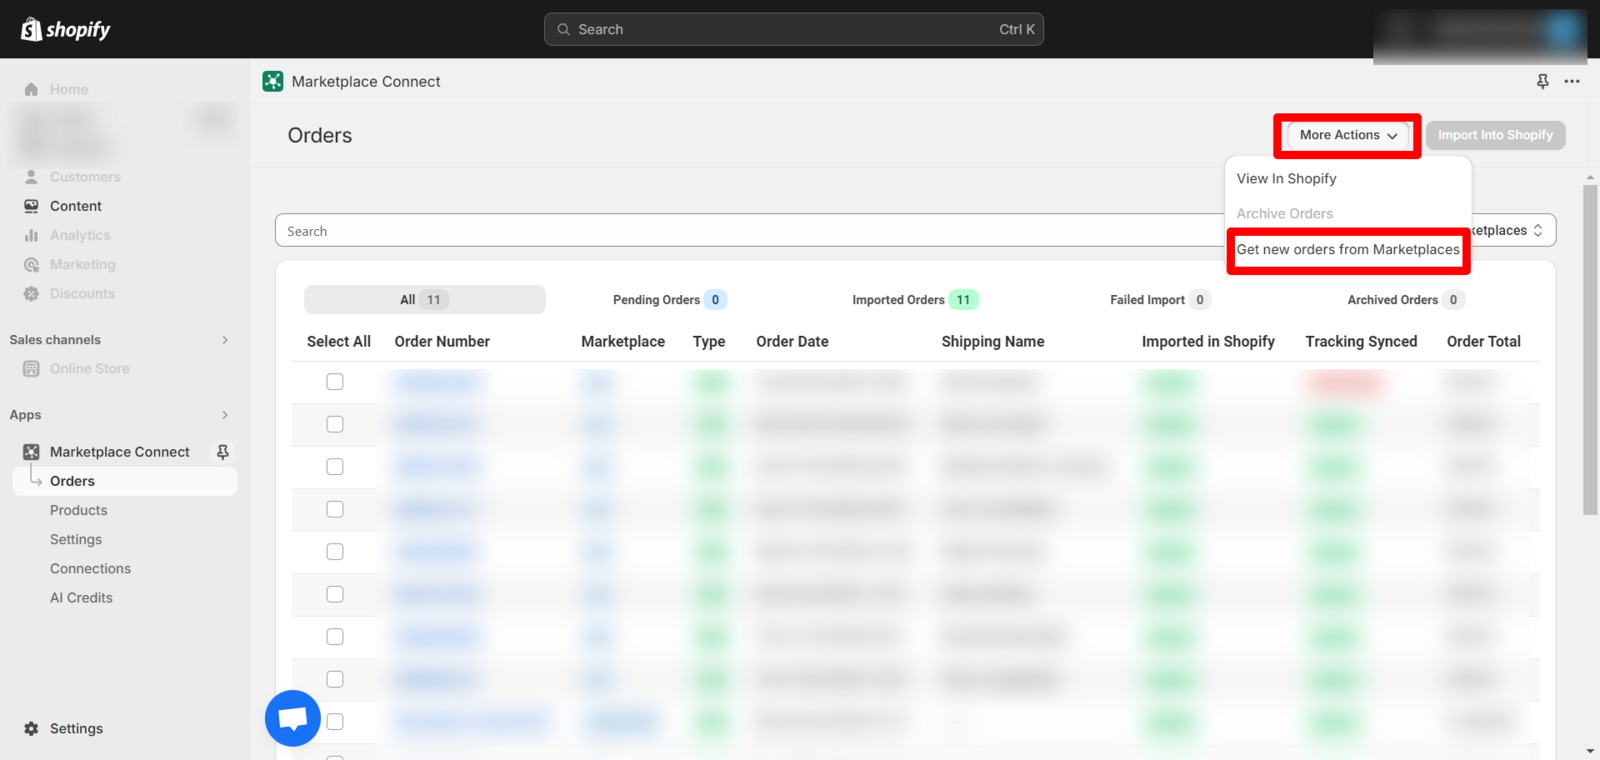This screenshot has height=760, width=1600.
Task: Tick the eighth order row checkbox
Action: [335, 679]
